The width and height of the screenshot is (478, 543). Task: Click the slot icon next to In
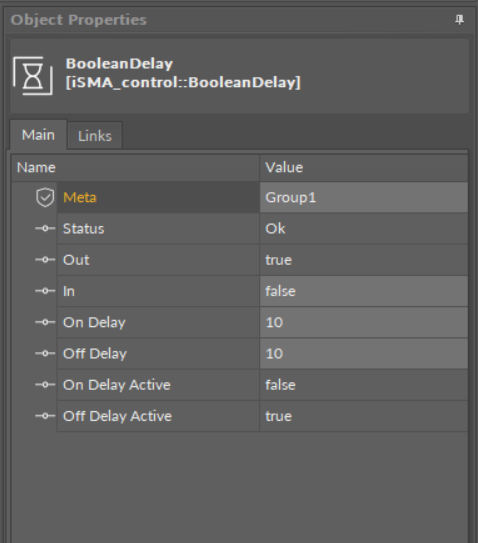[45, 291]
